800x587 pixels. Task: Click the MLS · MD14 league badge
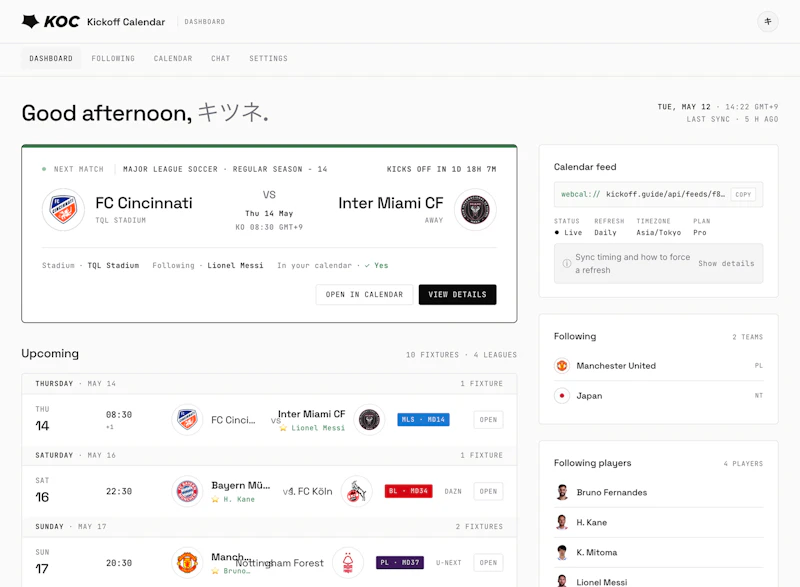pos(423,420)
